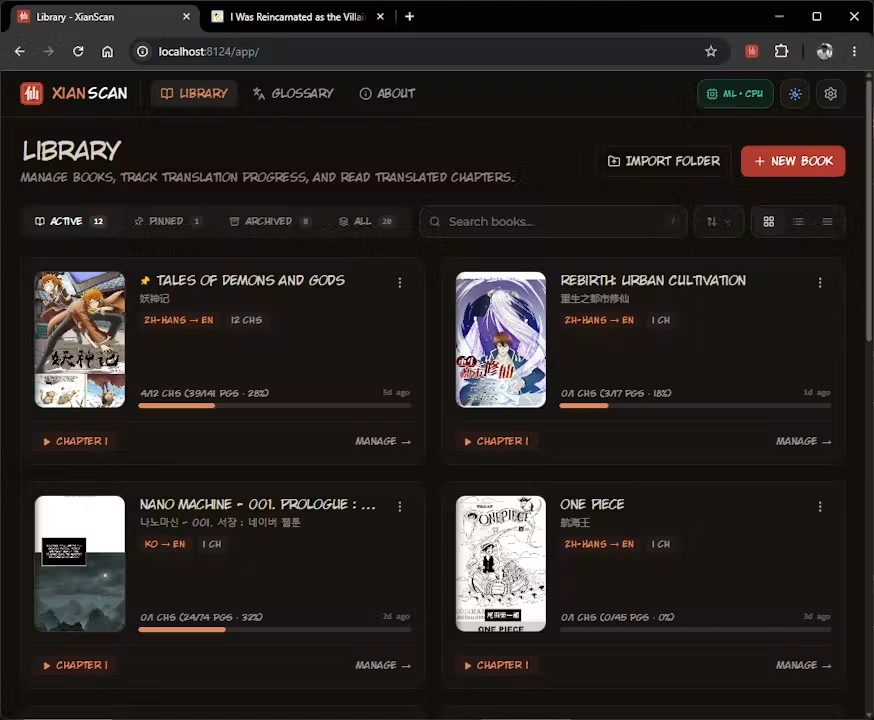The width and height of the screenshot is (874, 720).
Task: Click the KO → EN language tag
Action: (164, 544)
